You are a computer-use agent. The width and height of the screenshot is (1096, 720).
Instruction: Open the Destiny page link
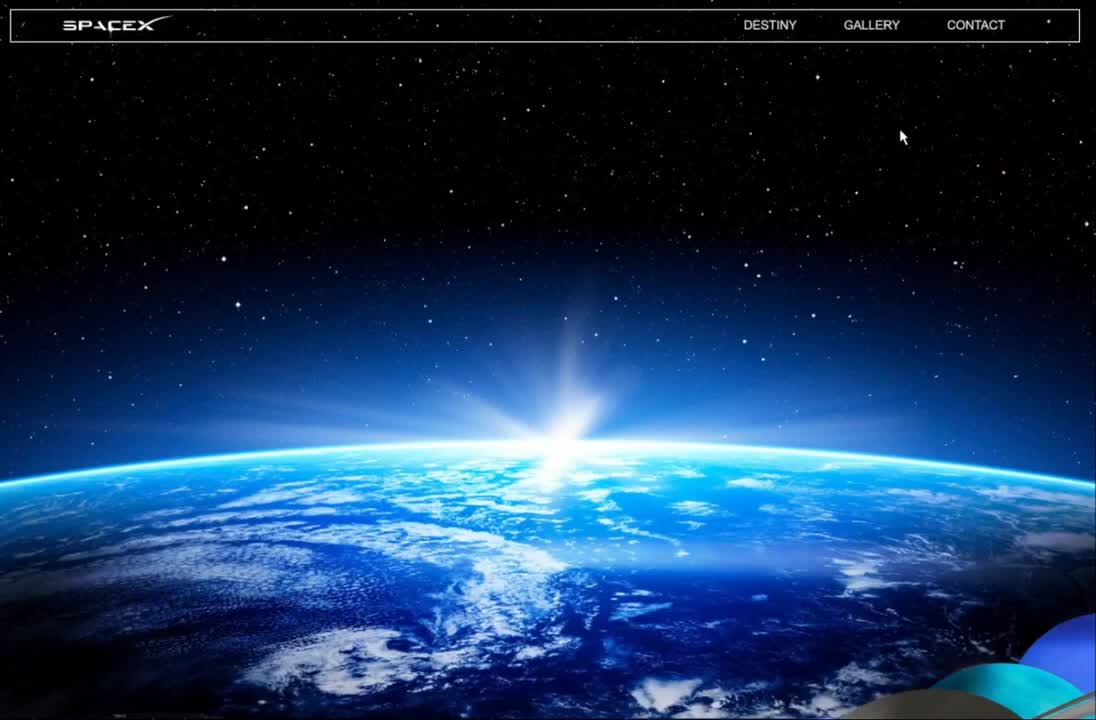click(x=770, y=25)
